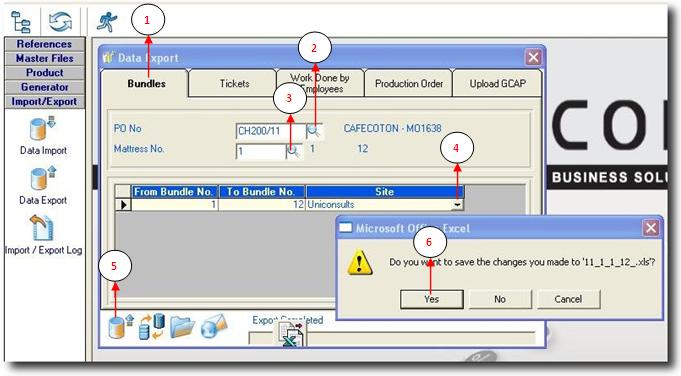681x376 pixels.
Task: Click Mattress No. magnifier lookup icon
Action: pyautogui.click(x=294, y=151)
